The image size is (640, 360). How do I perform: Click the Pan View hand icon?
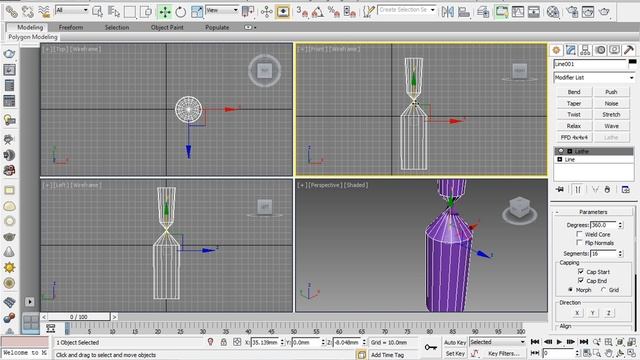(x=609, y=353)
